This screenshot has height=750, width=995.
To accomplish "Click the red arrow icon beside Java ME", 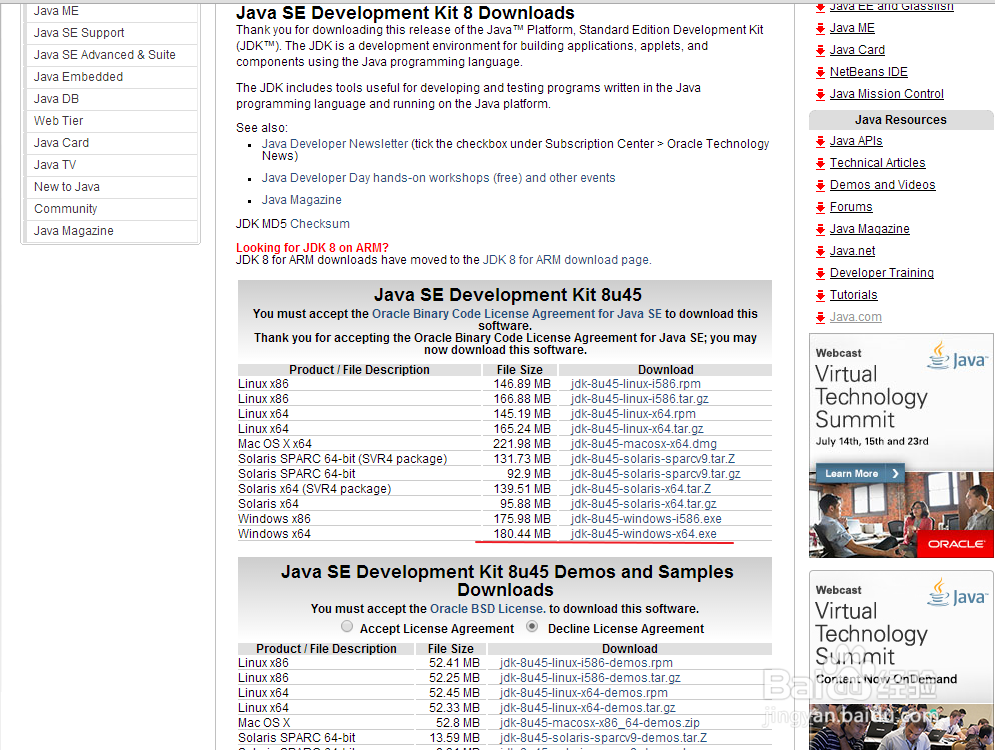I will [x=820, y=29].
